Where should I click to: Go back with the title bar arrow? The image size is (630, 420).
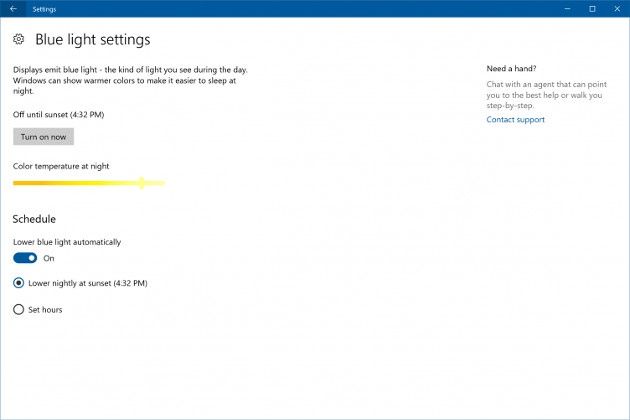pos(13,8)
